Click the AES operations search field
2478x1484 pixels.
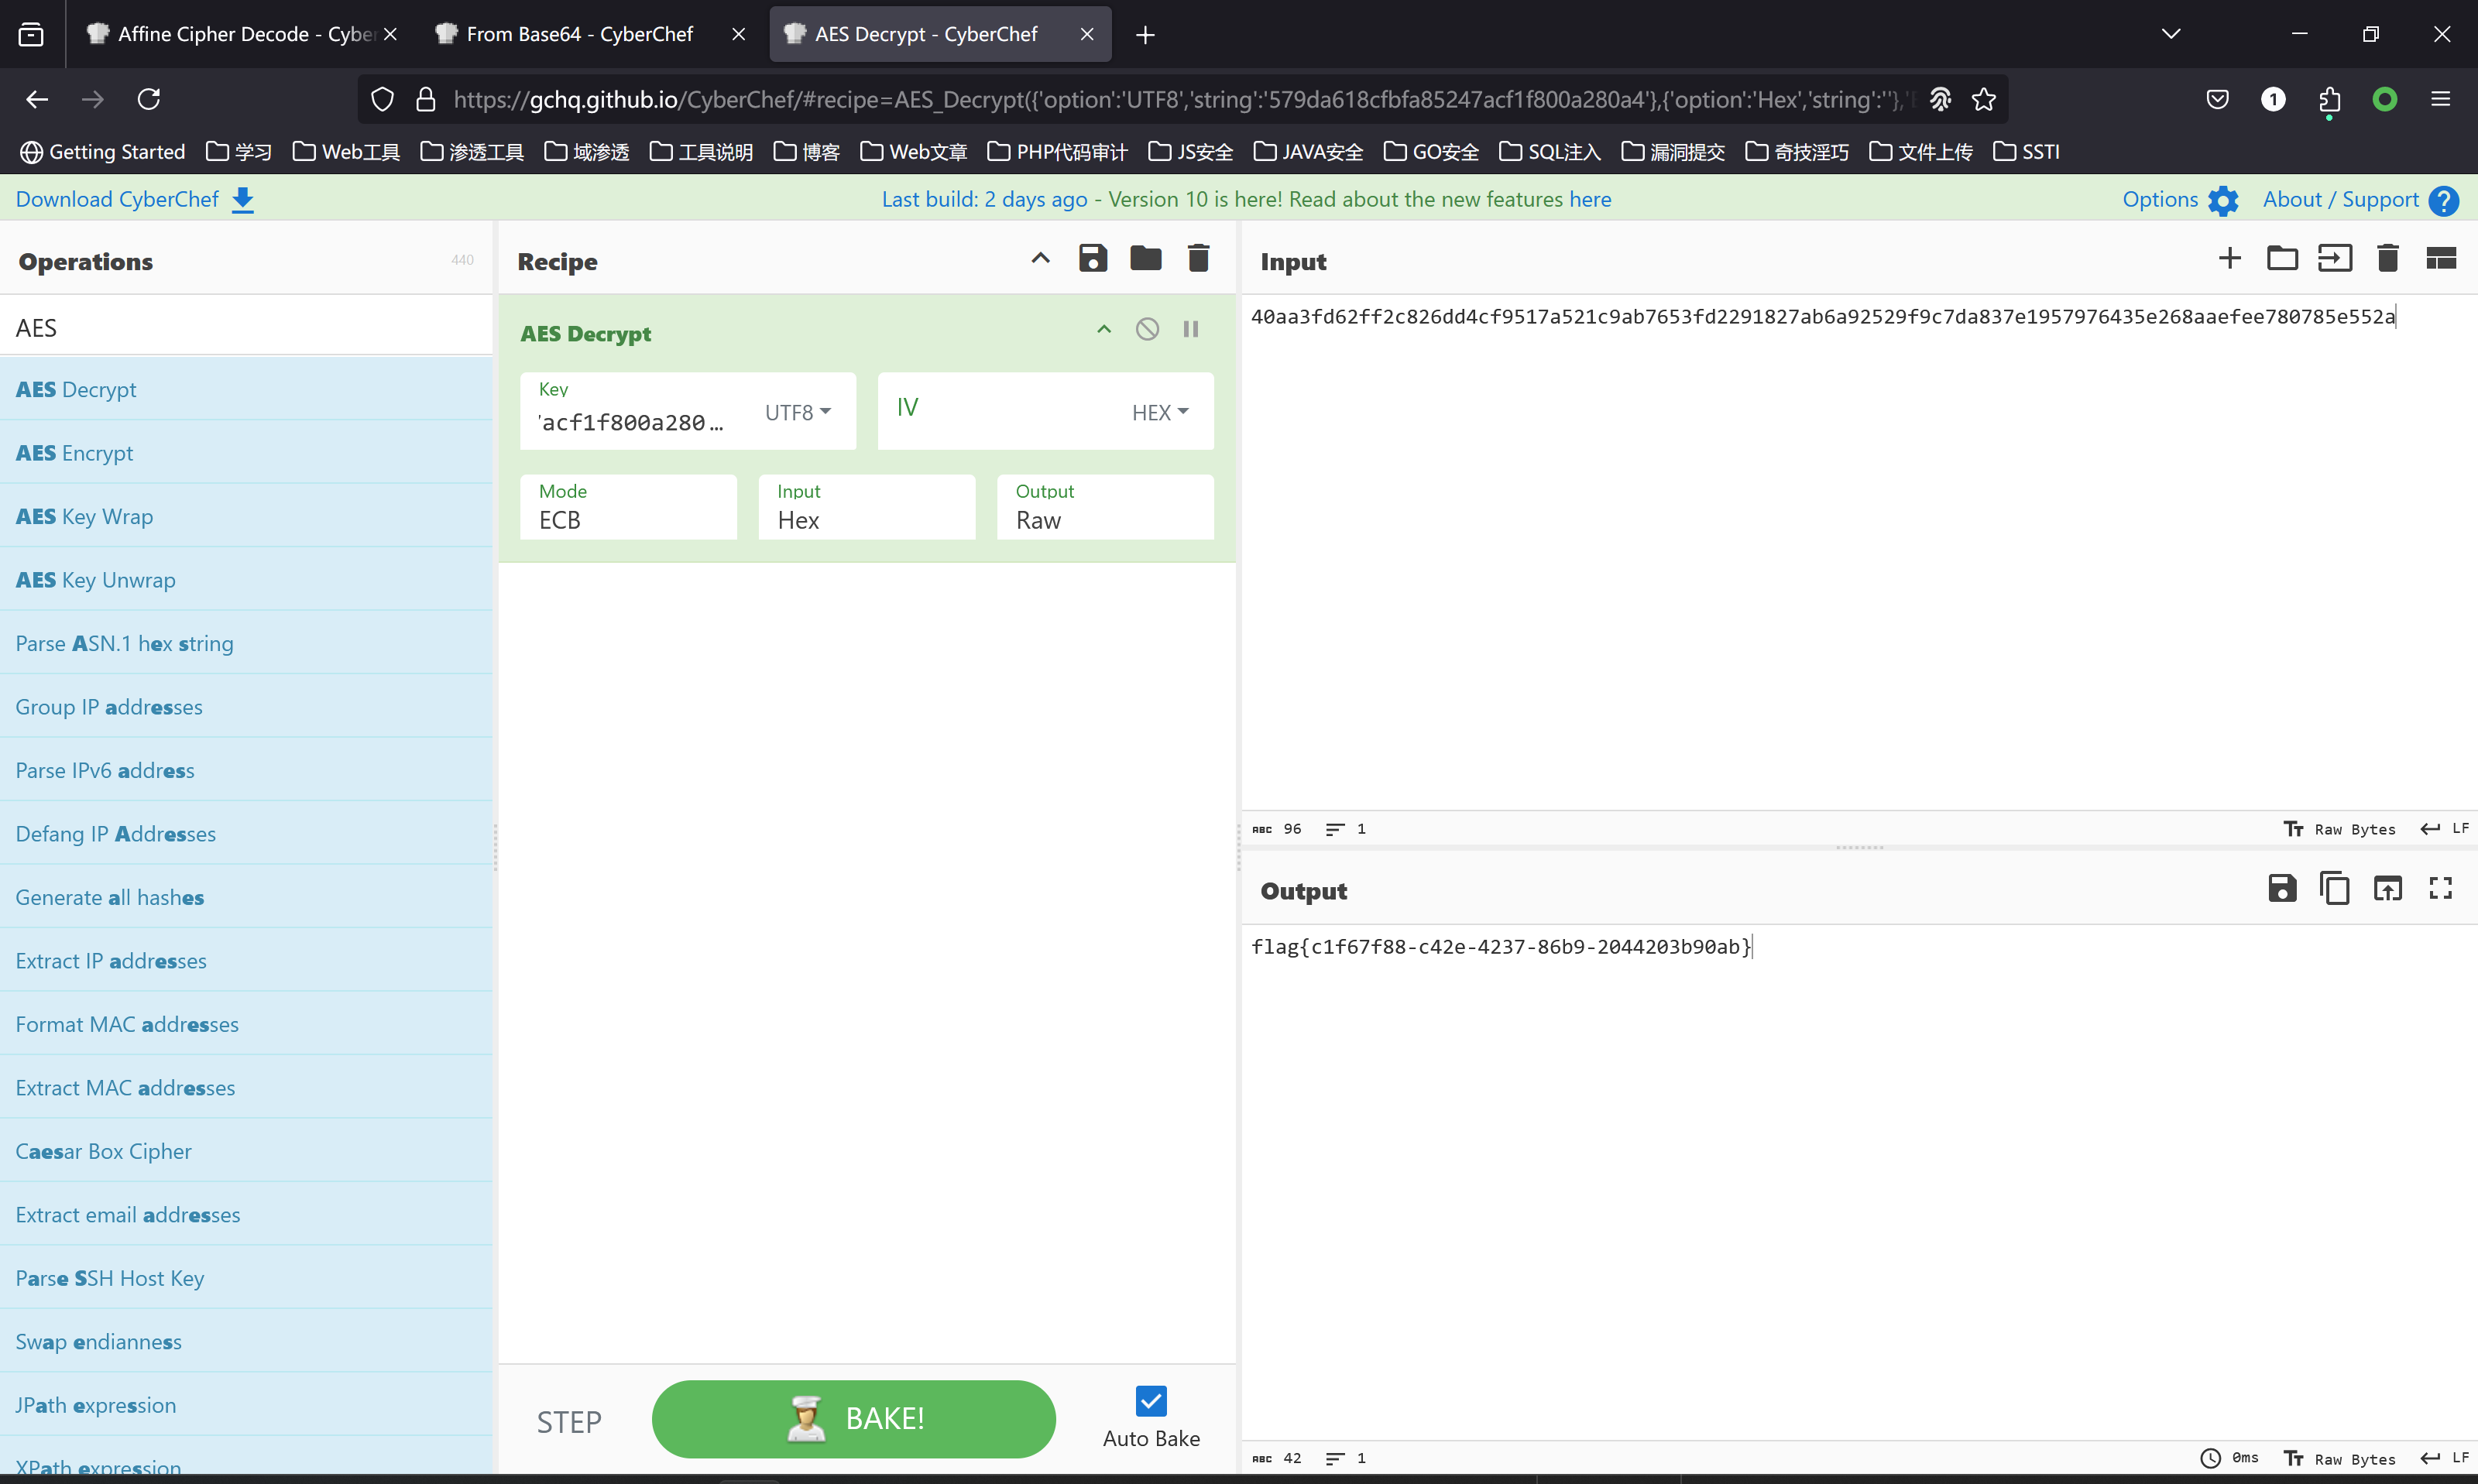pos(245,328)
